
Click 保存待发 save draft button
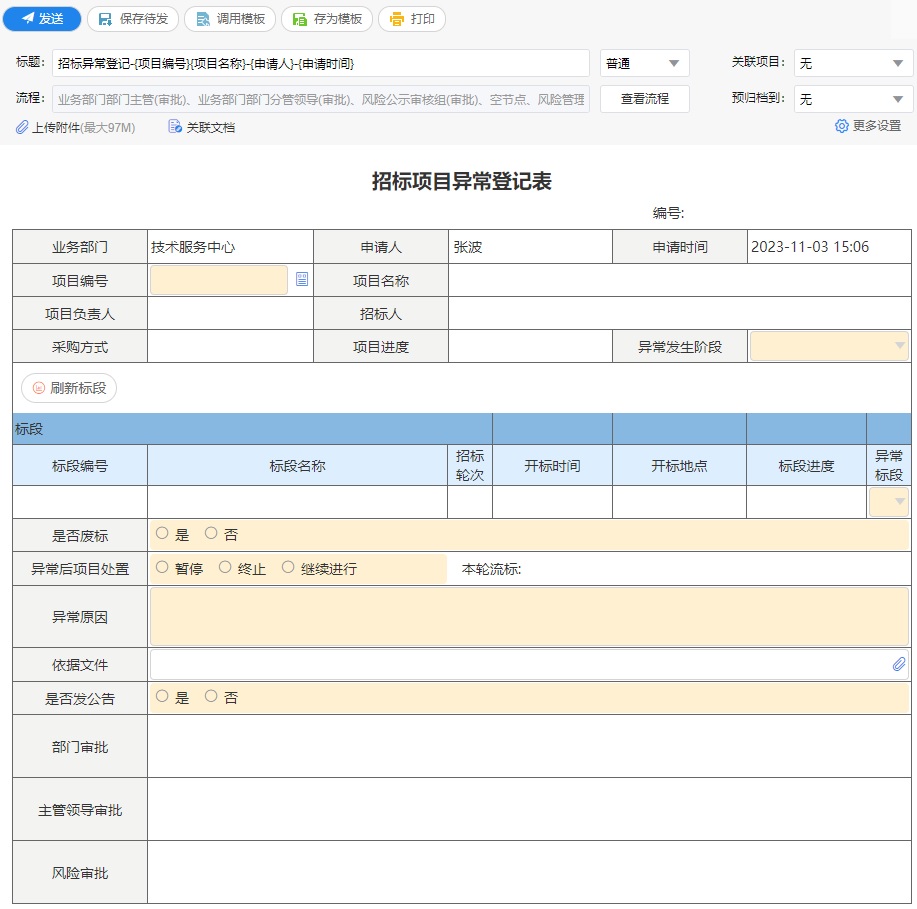[133, 19]
